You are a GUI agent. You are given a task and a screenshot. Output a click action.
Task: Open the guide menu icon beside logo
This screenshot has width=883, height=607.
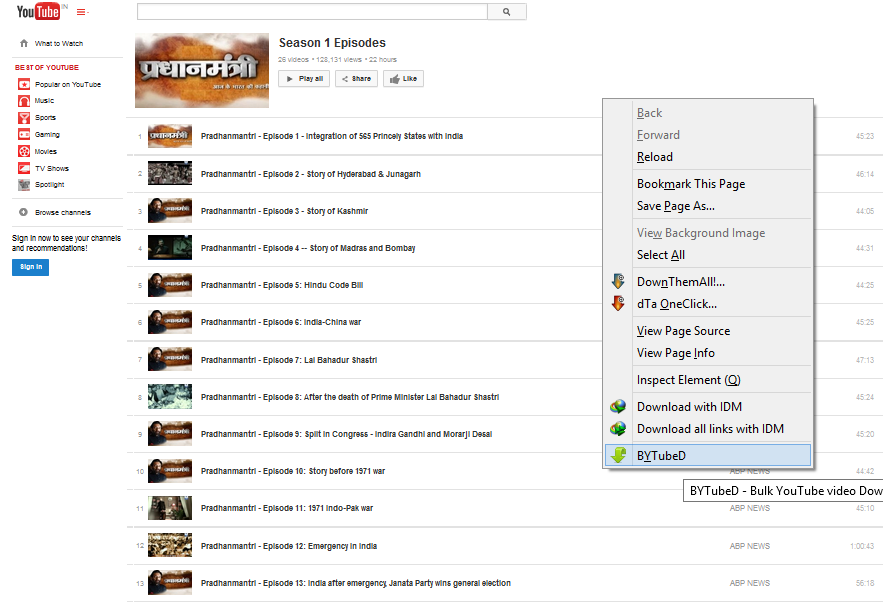pyautogui.click(x=82, y=12)
